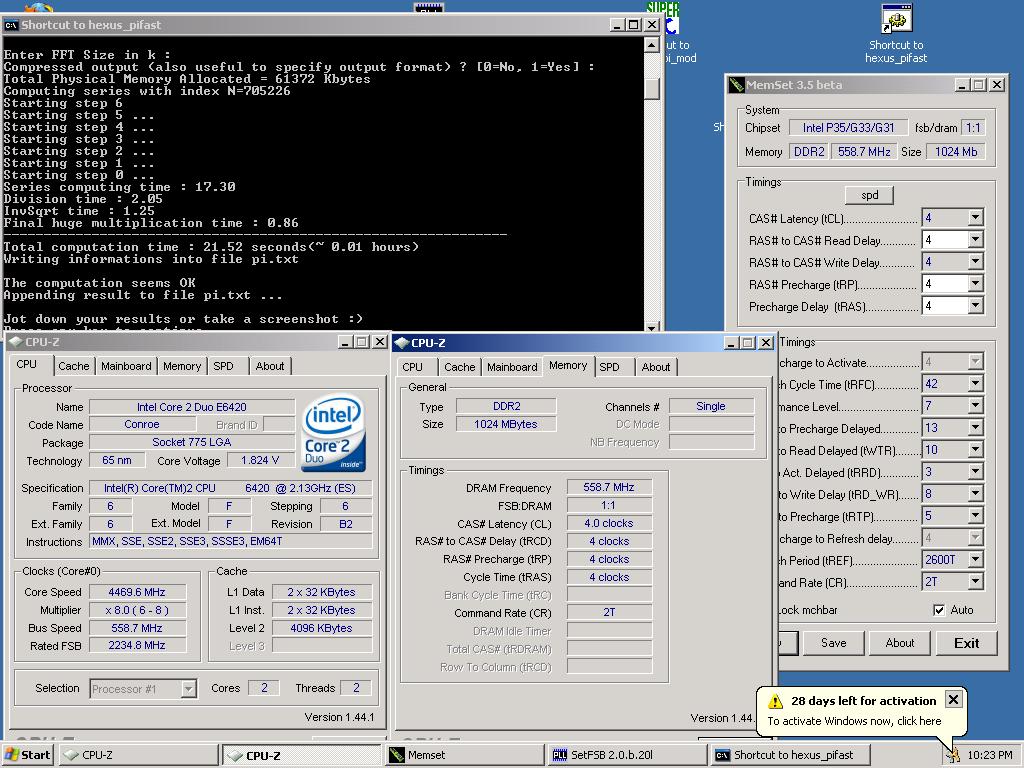Open Processor #1 selection dropdown

pyautogui.click(x=188, y=688)
